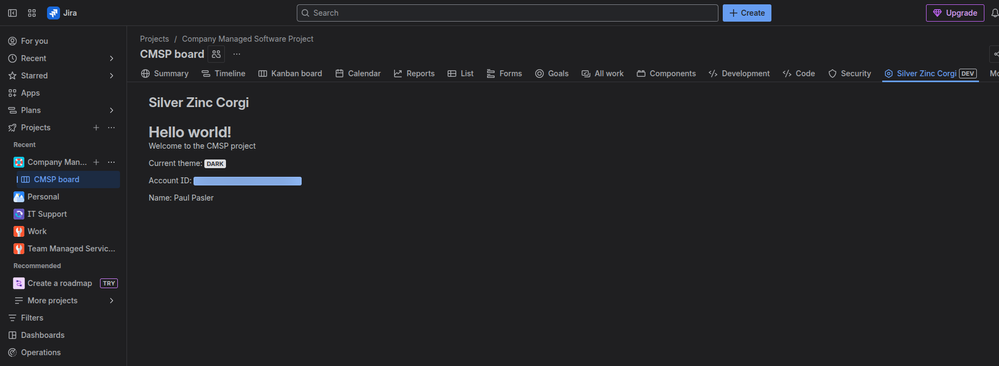Click the Filters icon in the sidebar
This screenshot has width=999, height=366.
point(12,318)
